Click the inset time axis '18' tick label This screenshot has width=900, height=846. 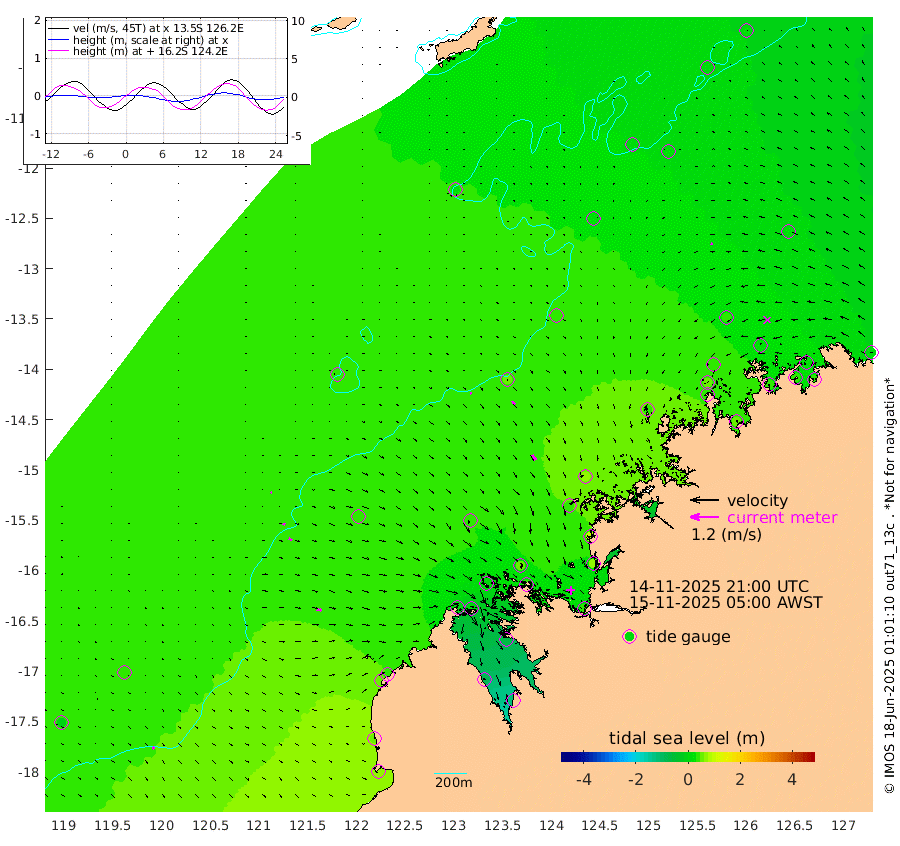[238, 154]
